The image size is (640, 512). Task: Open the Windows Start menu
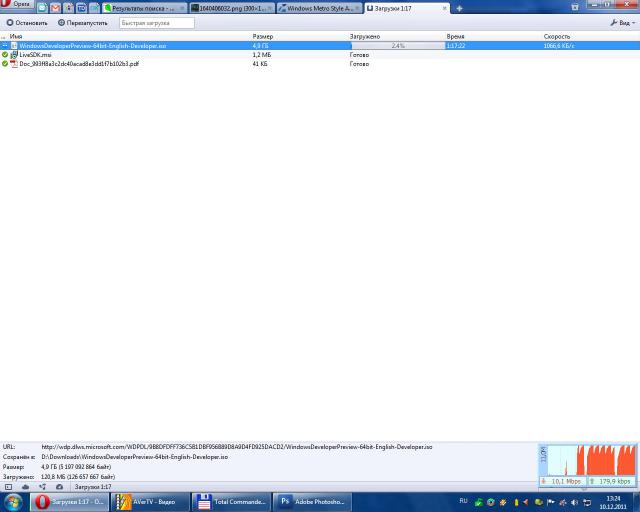pos(13,502)
